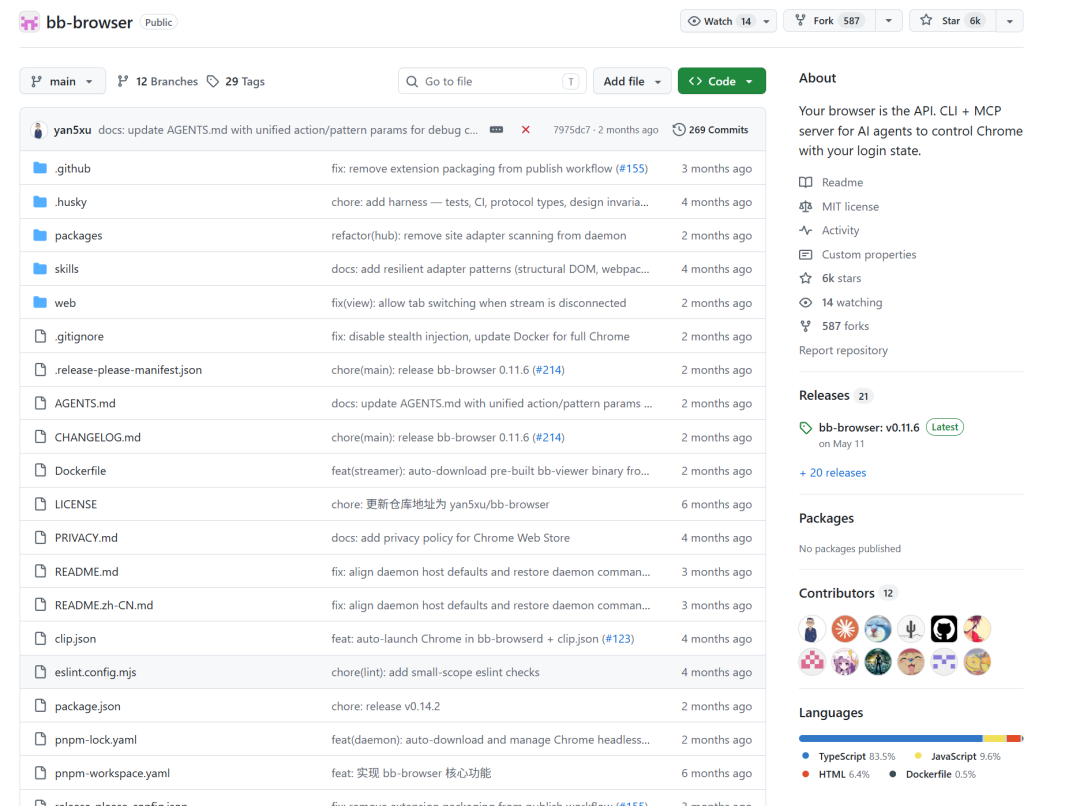Click the Contributors heading link
Viewport: 1080px width, 806px height.
837,593
